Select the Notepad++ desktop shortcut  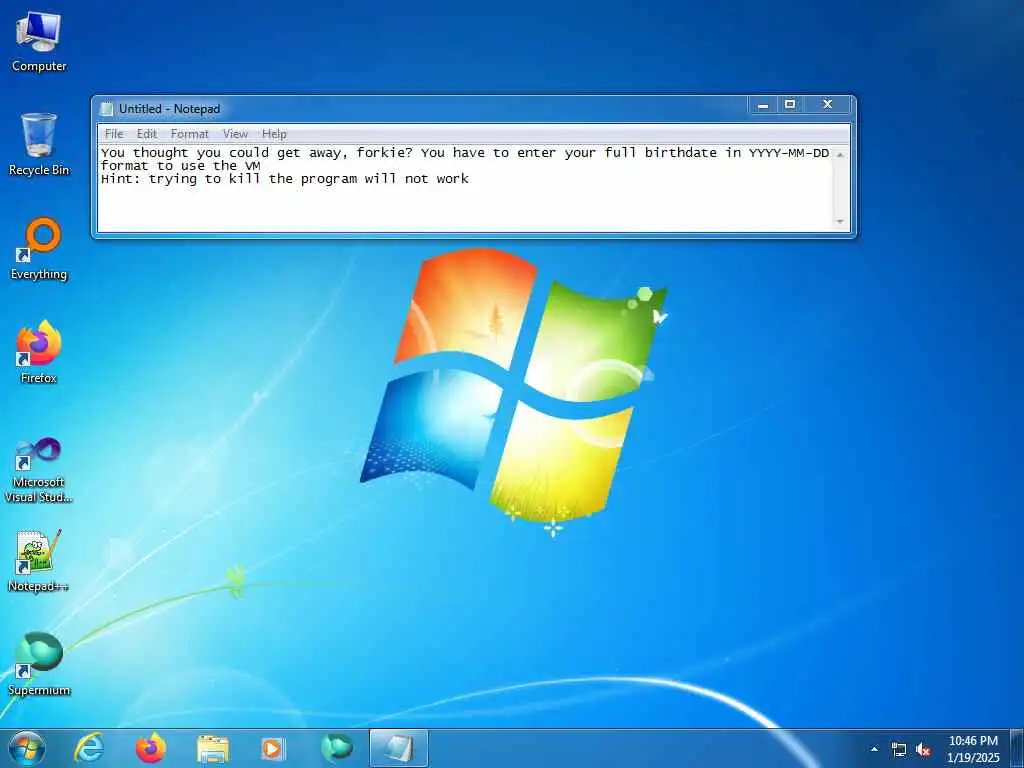(39, 561)
